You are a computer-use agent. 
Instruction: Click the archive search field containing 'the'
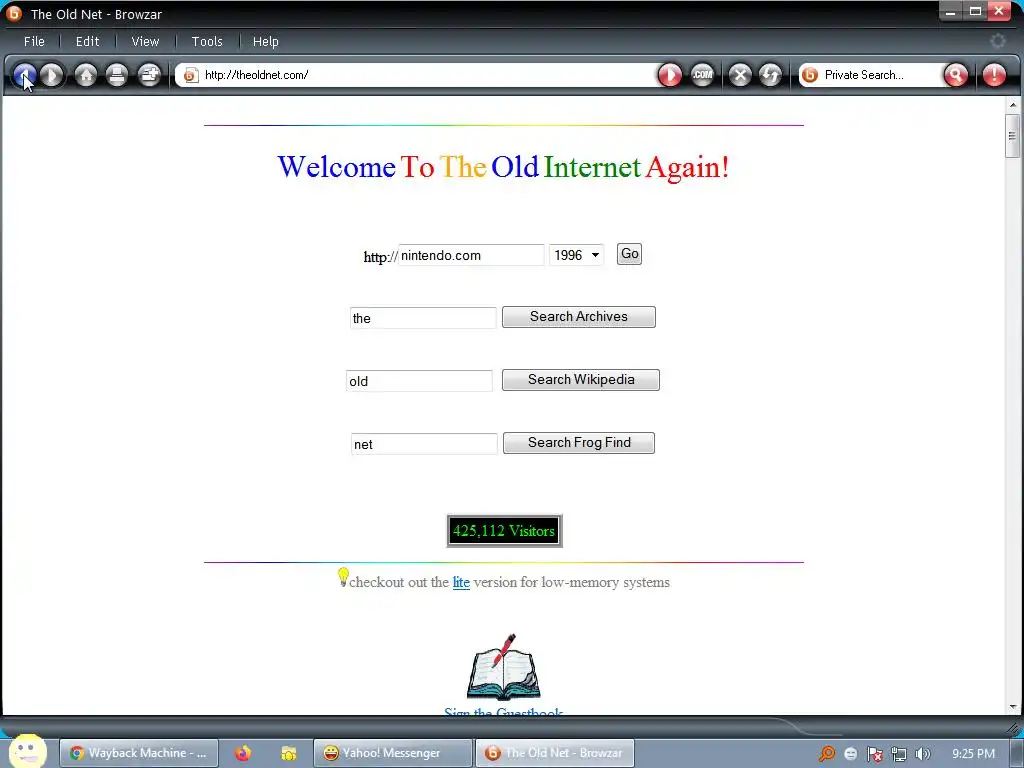click(x=423, y=318)
